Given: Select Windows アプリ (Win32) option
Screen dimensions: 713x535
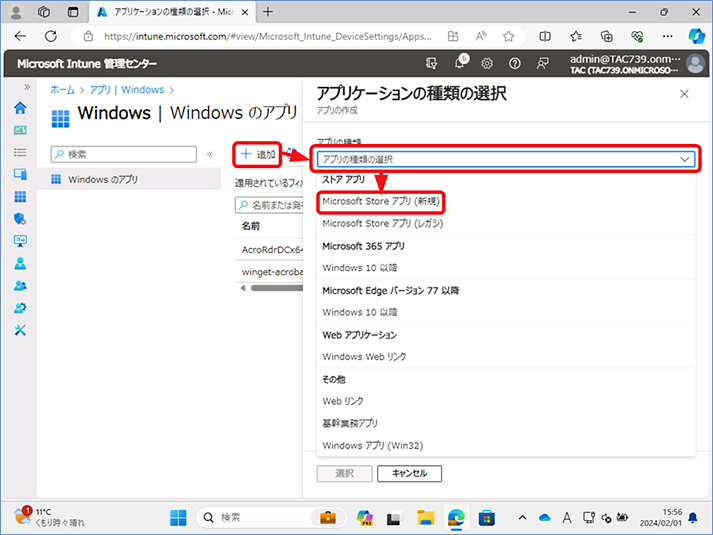Looking at the screenshot, I should tap(372, 445).
